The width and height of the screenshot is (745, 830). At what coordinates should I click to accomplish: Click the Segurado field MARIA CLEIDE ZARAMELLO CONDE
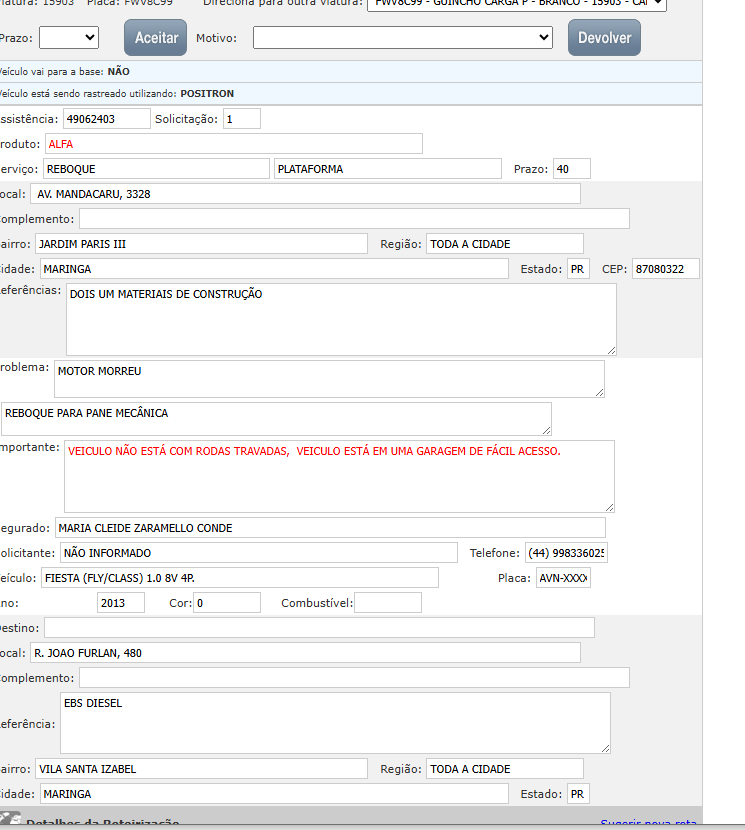click(x=330, y=528)
